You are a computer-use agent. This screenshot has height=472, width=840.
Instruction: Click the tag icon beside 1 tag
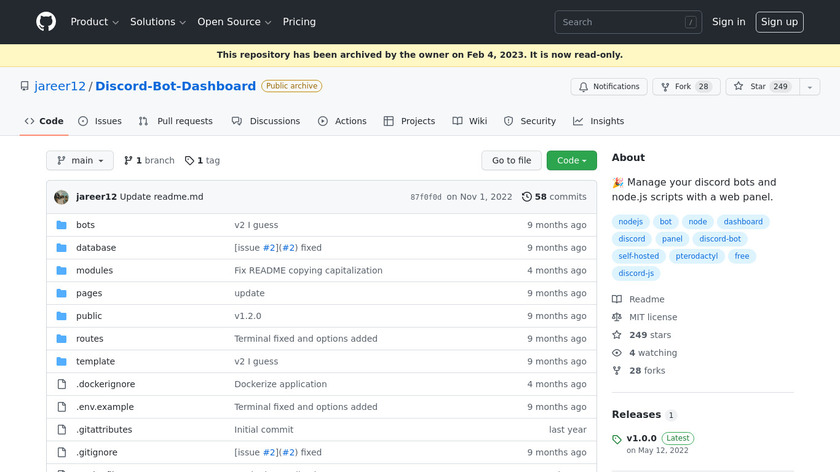pyautogui.click(x=190, y=160)
